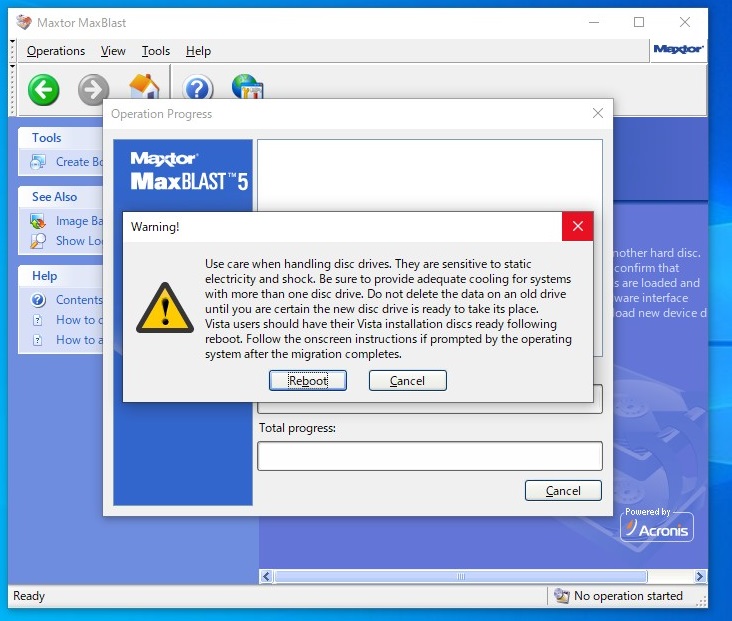Click the second 'How to' help link
Image resolution: width=732 pixels, height=621 pixels.
tap(79, 340)
